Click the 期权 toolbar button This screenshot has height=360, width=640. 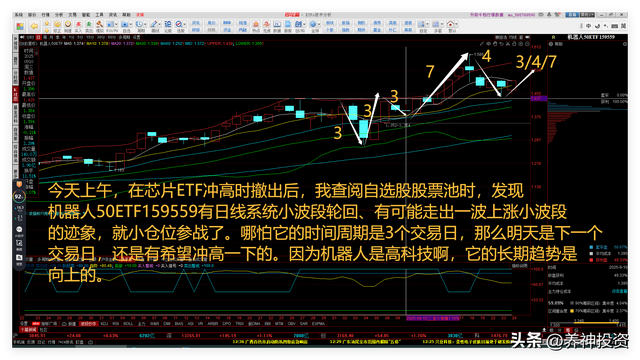(x=362, y=22)
